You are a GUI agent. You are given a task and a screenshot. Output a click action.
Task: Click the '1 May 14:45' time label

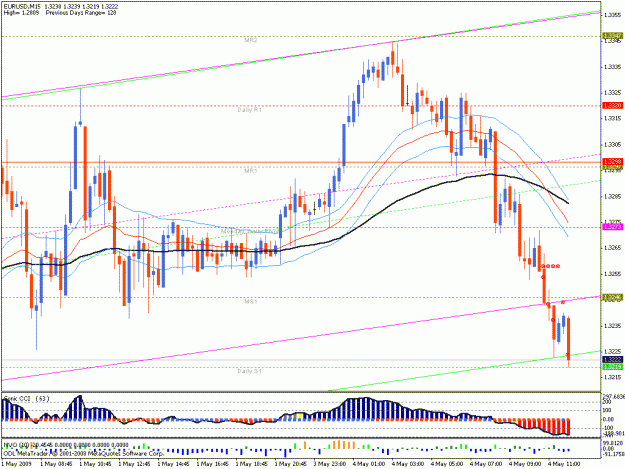(x=173, y=464)
